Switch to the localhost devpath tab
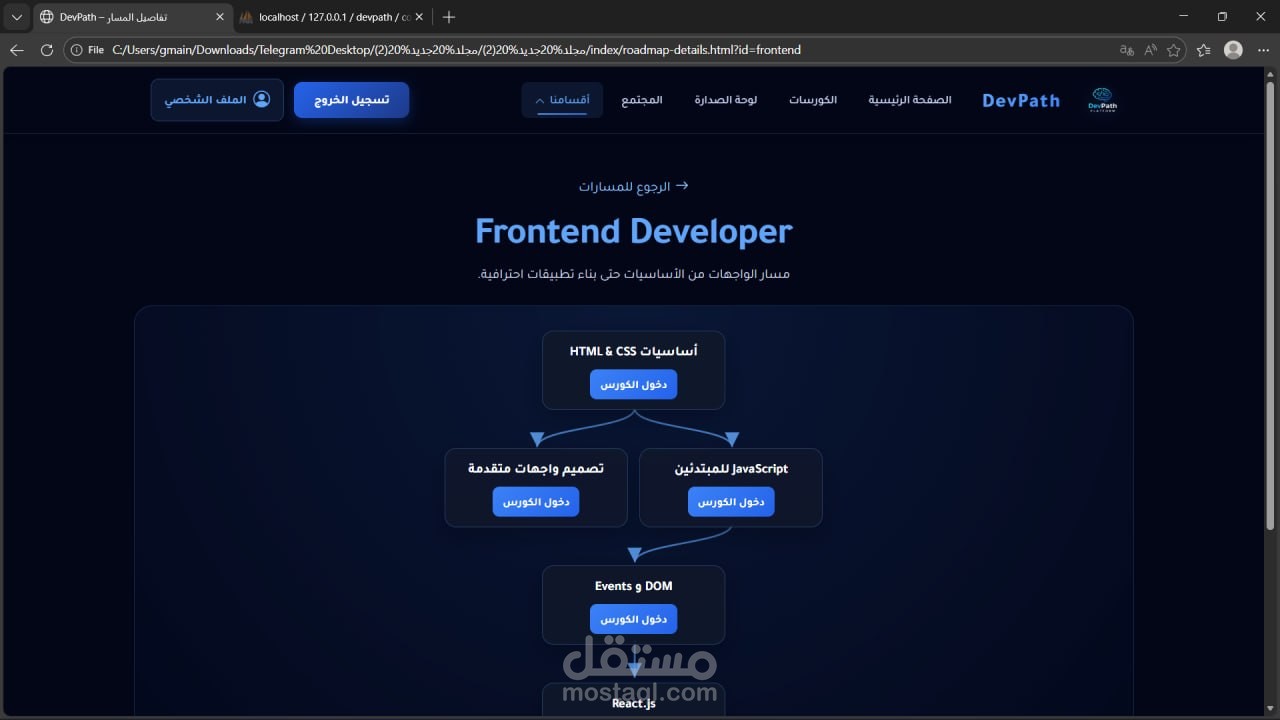1280x720 pixels. (333, 17)
